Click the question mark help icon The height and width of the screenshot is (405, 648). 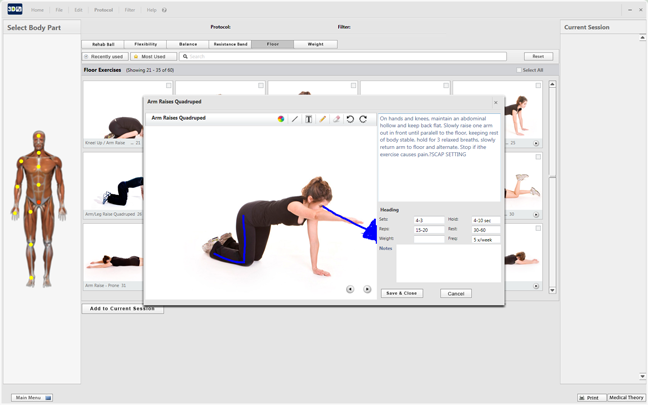pos(164,10)
